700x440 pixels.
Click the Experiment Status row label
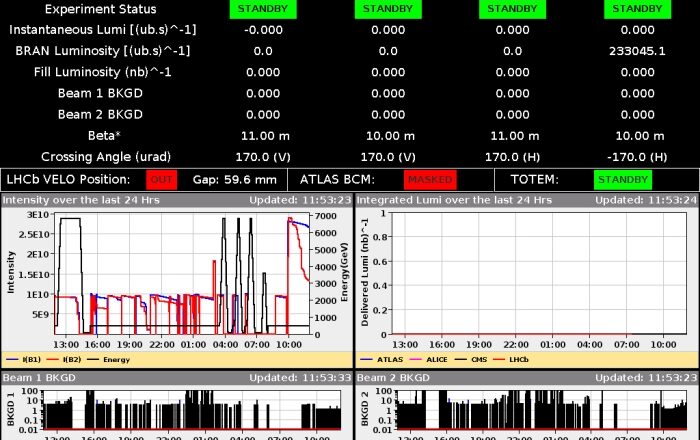pos(100,9)
